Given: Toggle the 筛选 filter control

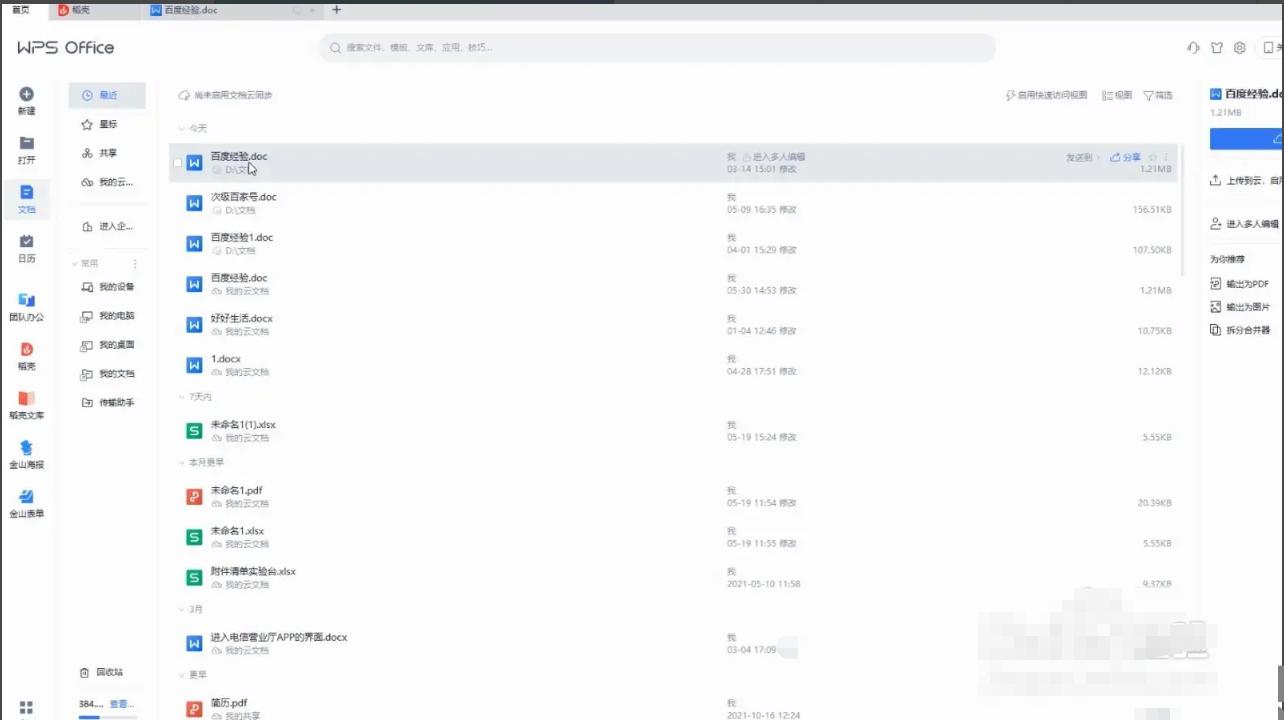Looking at the screenshot, I should [1157, 94].
